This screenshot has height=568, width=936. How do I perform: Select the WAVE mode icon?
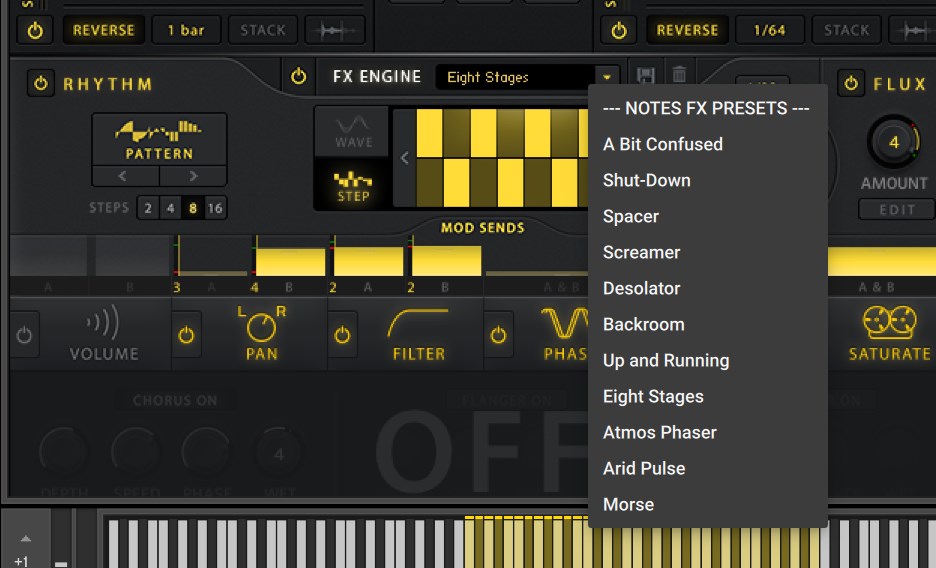(353, 130)
